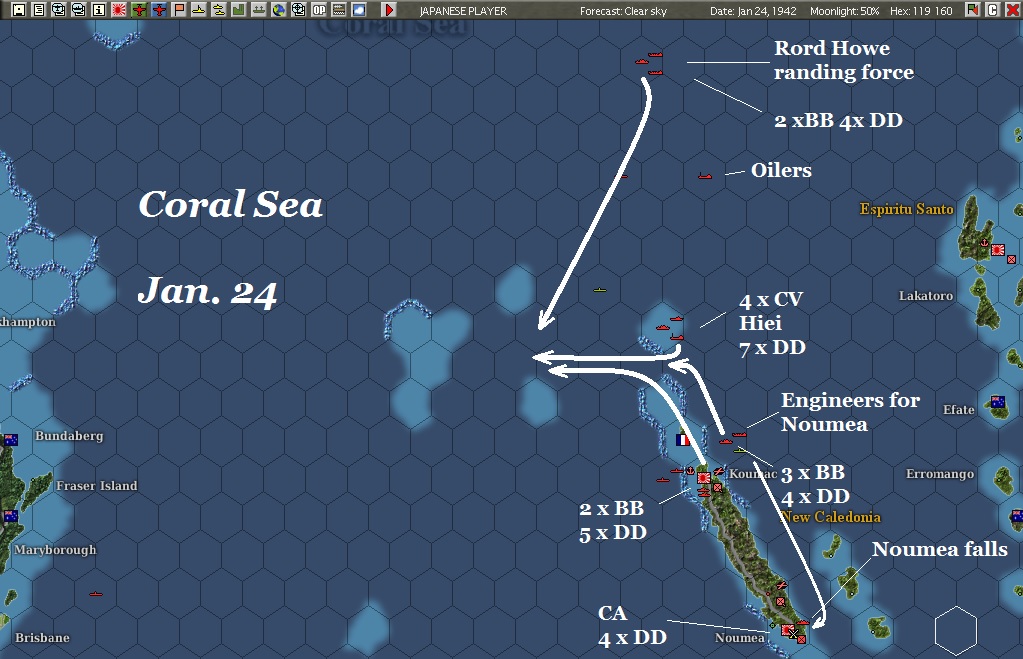This screenshot has height=659, width=1023.
Task: Click the 'Moonlight: 50%' status text
Action: point(844,11)
